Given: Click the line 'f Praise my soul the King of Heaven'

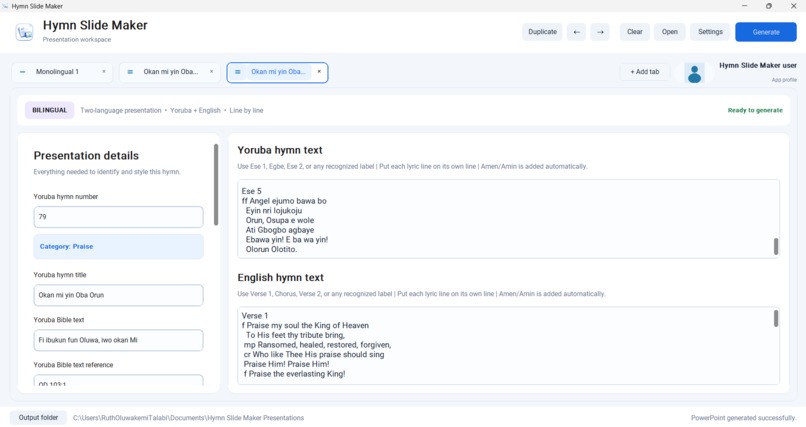Looking at the screenshot, I should click(x=305, y=326).
